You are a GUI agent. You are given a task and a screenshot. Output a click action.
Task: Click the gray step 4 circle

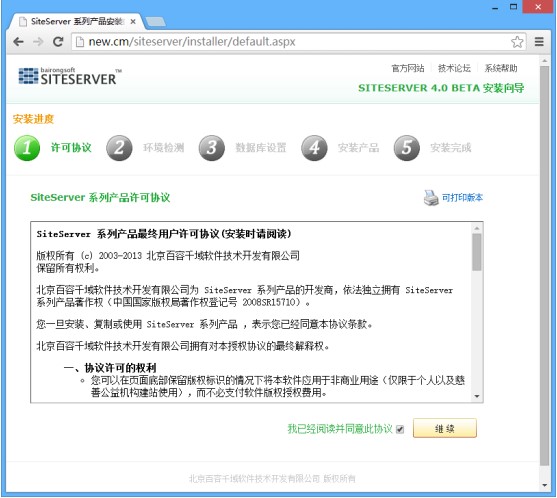[314, 148]
